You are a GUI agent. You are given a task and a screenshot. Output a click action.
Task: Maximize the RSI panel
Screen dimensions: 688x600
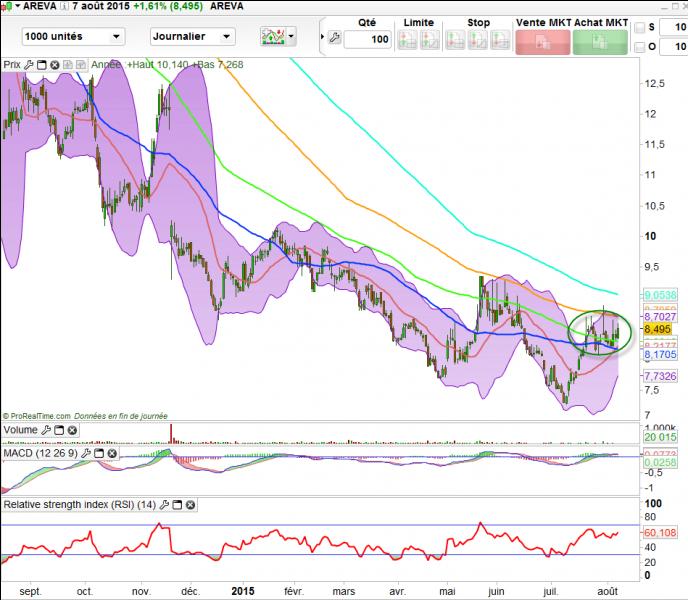point(177,505)
